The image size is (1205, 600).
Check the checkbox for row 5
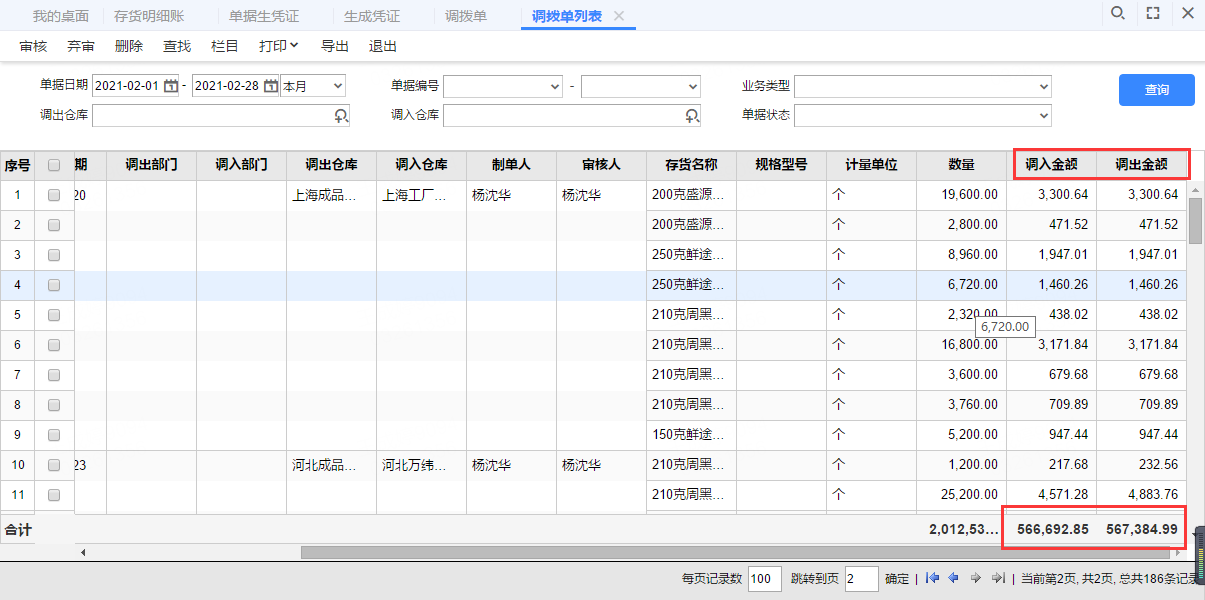pos(54,315)
